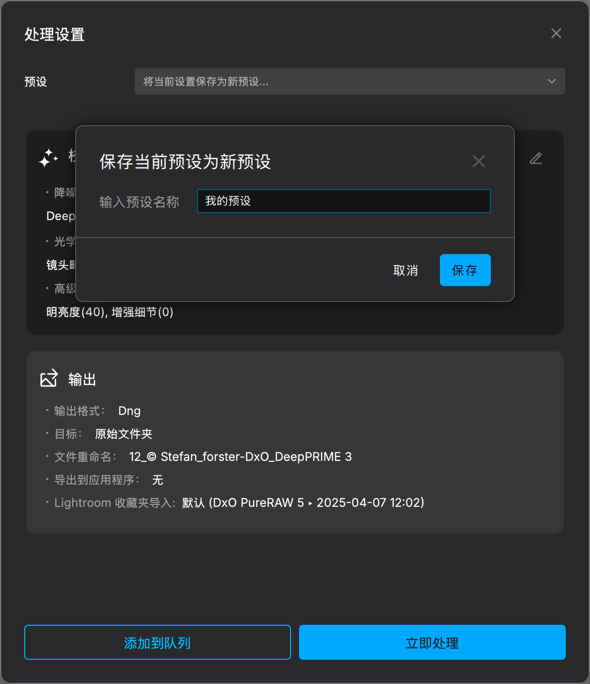The height and width of the screenshot is (684, 590).
Task: Click the 添加到队列 button
Action: (157, 643)
